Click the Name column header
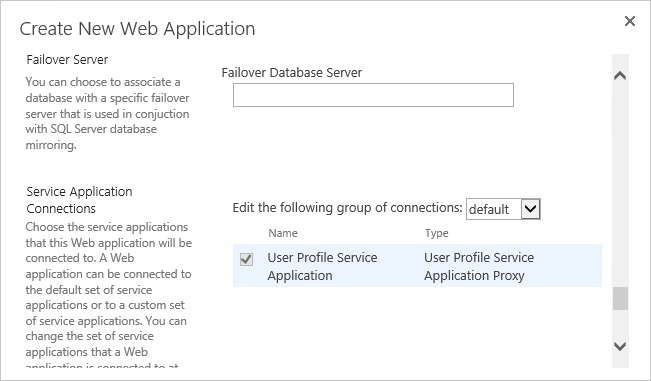 283,233
